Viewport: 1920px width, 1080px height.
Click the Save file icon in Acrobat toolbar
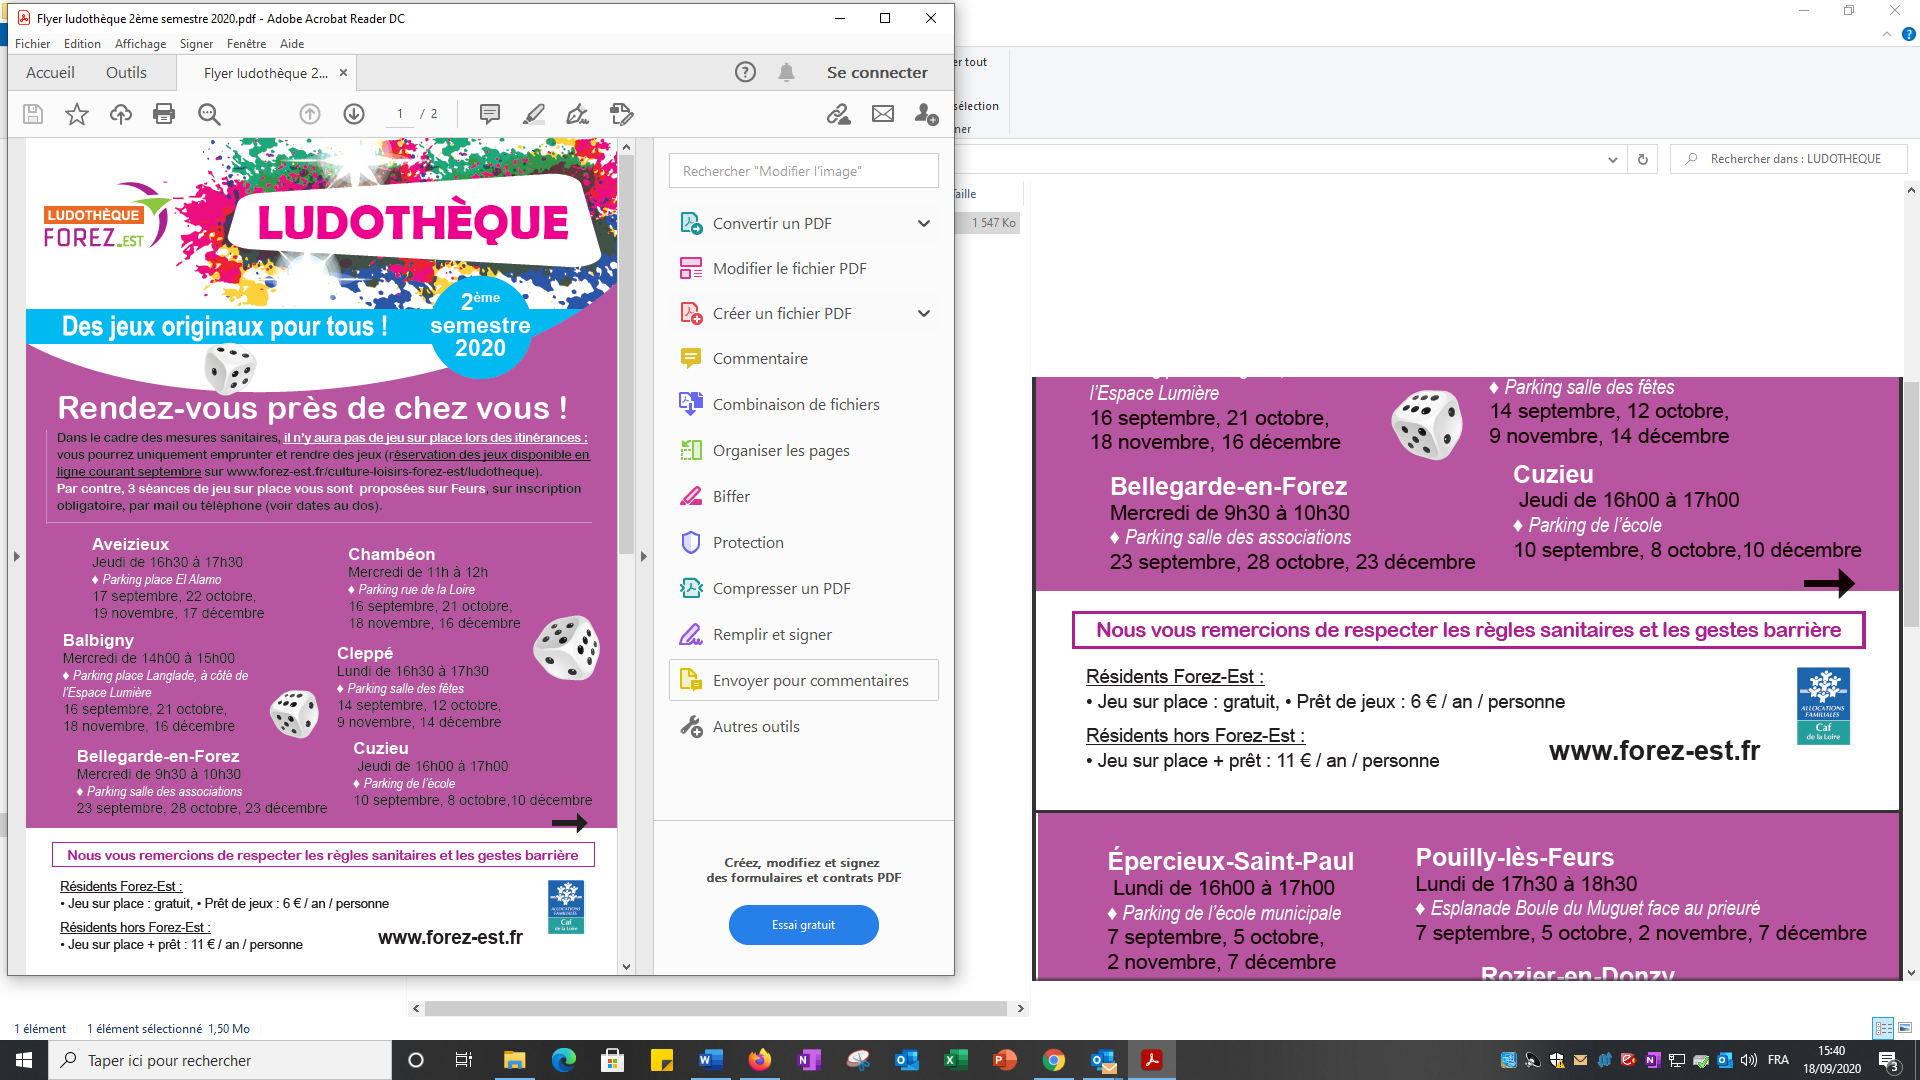(x=33, y=114)
